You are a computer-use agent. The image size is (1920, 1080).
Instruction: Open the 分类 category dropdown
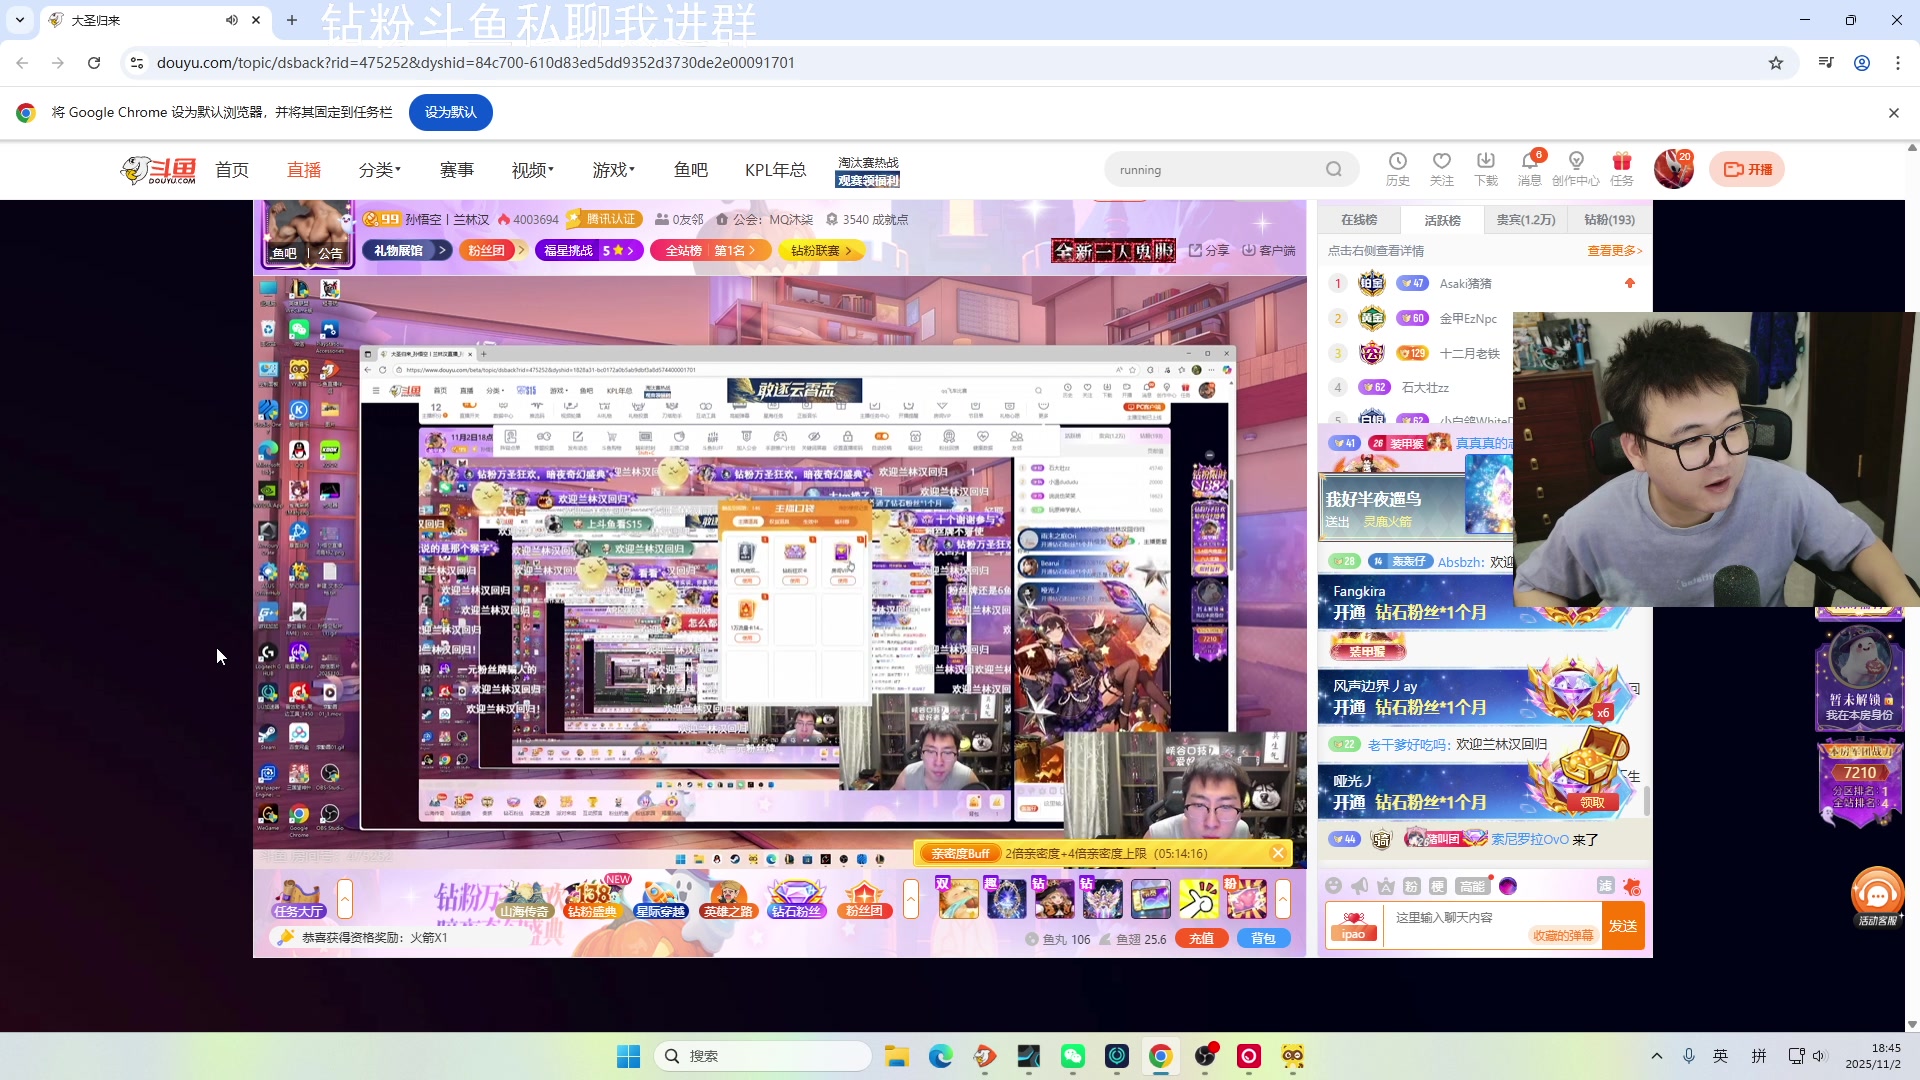pos(378,169)
